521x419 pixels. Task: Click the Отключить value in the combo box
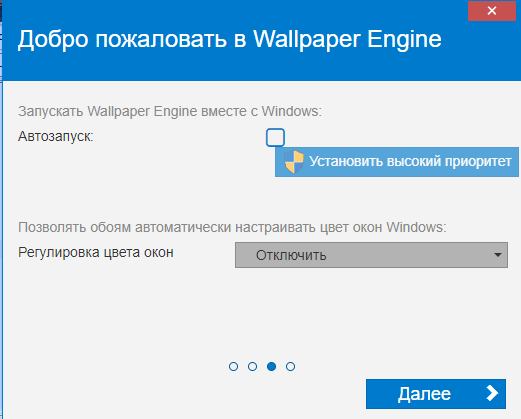point(291,255)
